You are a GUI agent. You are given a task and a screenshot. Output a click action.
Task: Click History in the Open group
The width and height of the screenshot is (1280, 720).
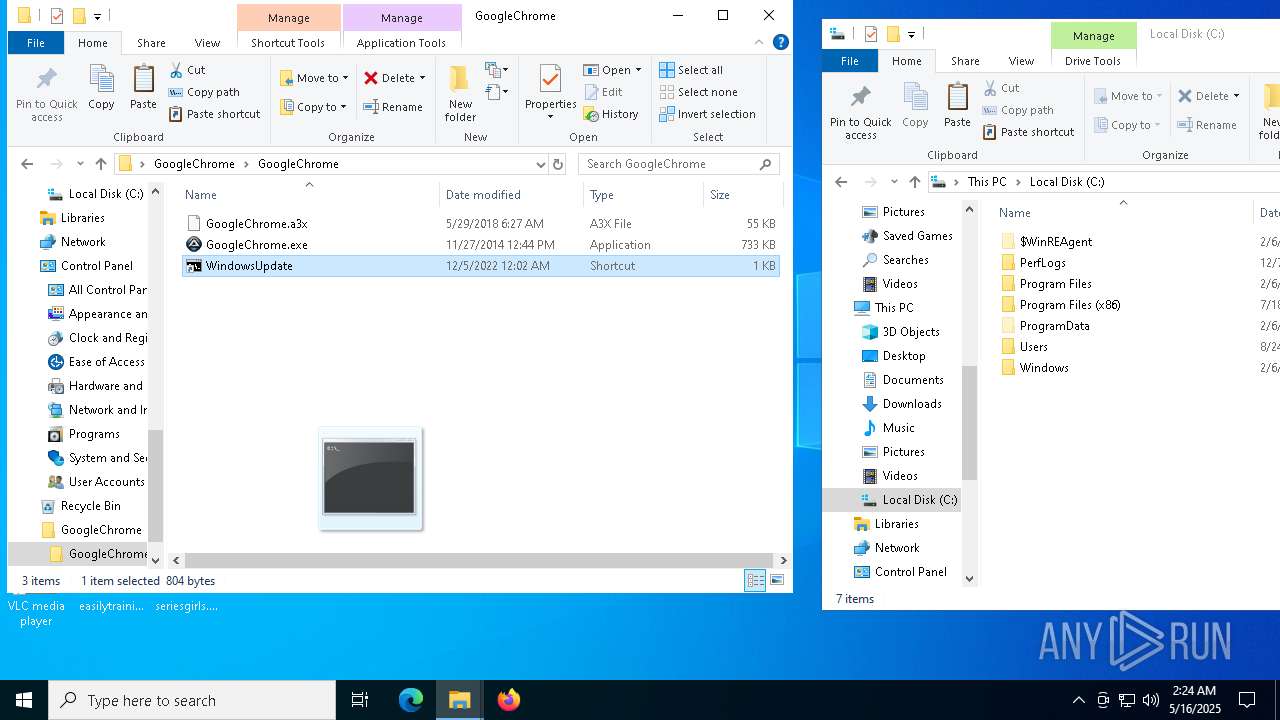click(x=611, y=114)
